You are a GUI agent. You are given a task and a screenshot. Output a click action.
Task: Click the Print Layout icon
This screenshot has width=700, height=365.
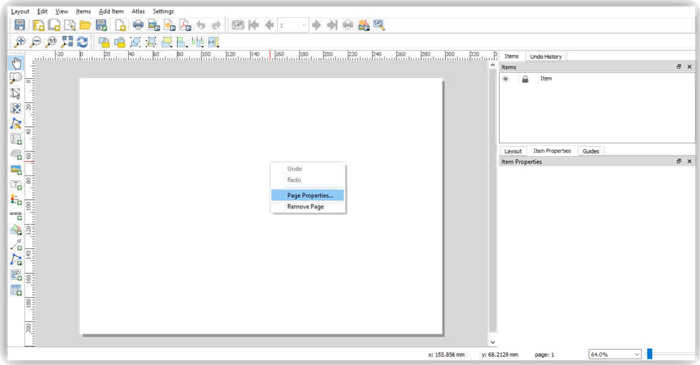138,25
